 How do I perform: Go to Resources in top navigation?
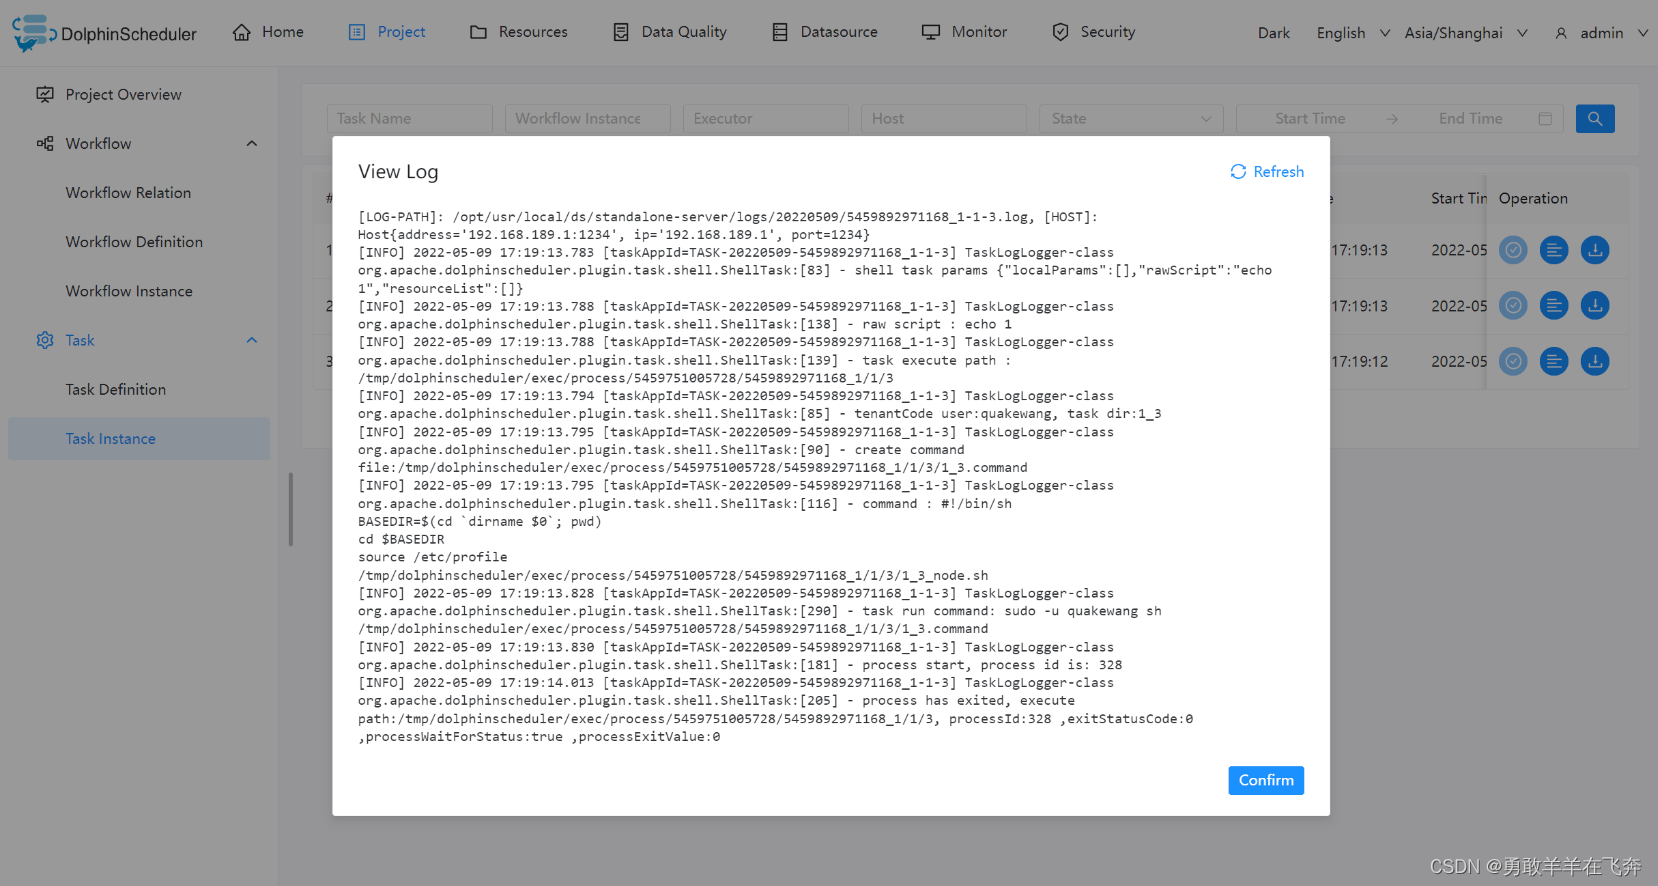pyautogui.click(x=519, y=32)
